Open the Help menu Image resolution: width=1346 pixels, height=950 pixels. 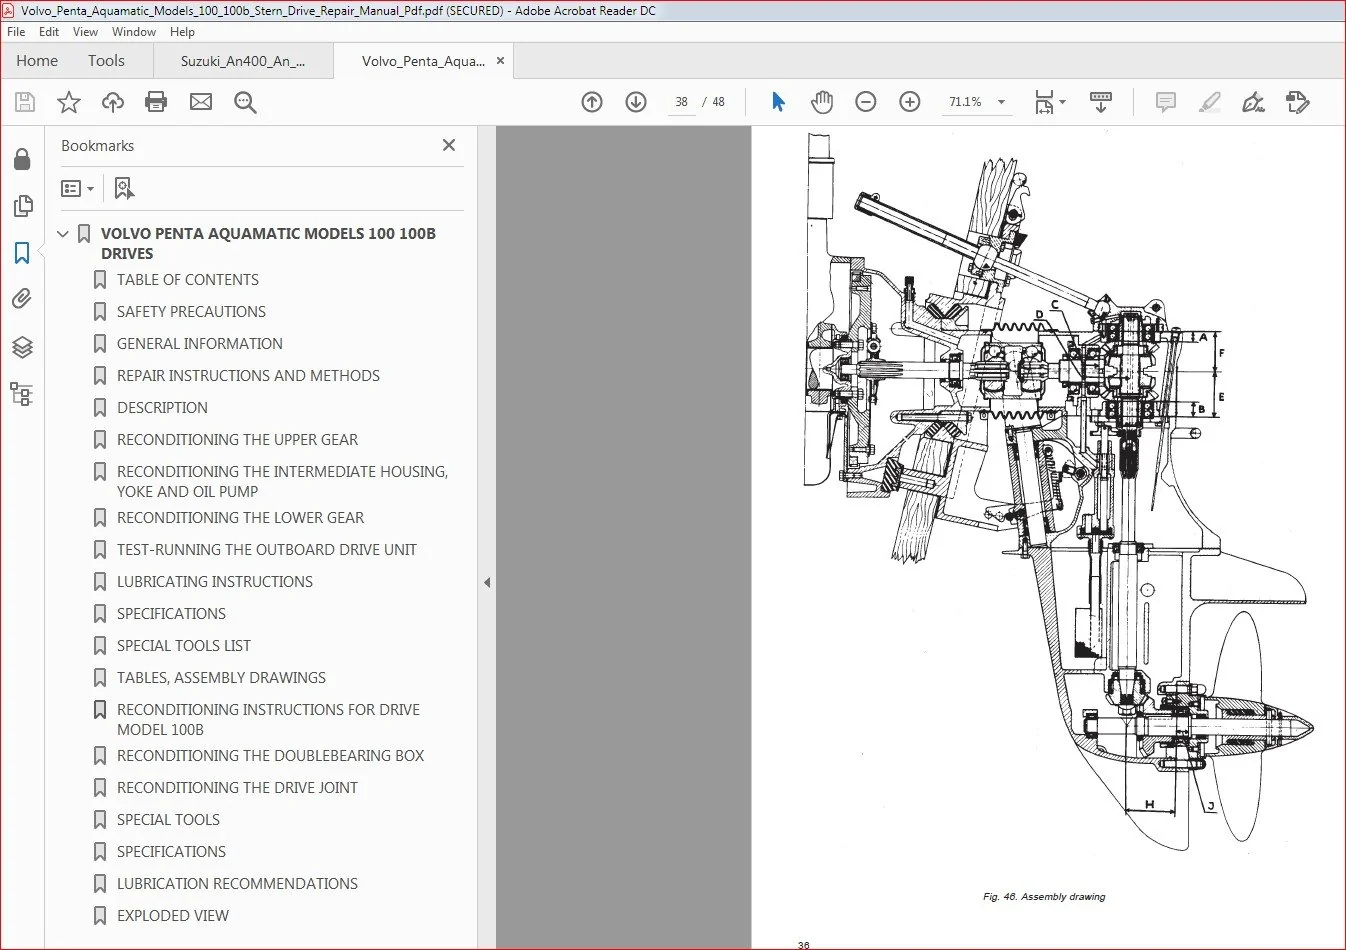tap(182, 32)
